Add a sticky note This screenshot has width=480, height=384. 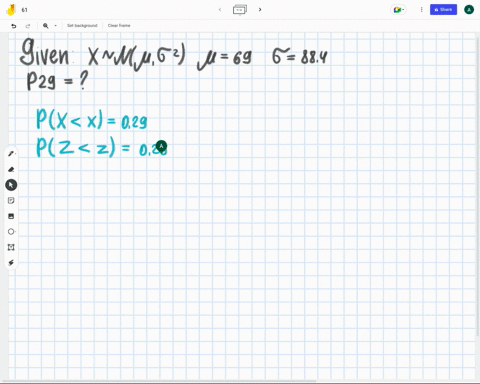11,200
